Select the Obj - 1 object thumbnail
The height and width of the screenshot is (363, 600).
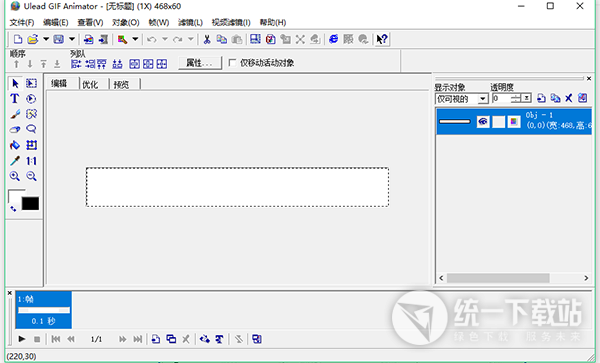click(x=455, y=122)
